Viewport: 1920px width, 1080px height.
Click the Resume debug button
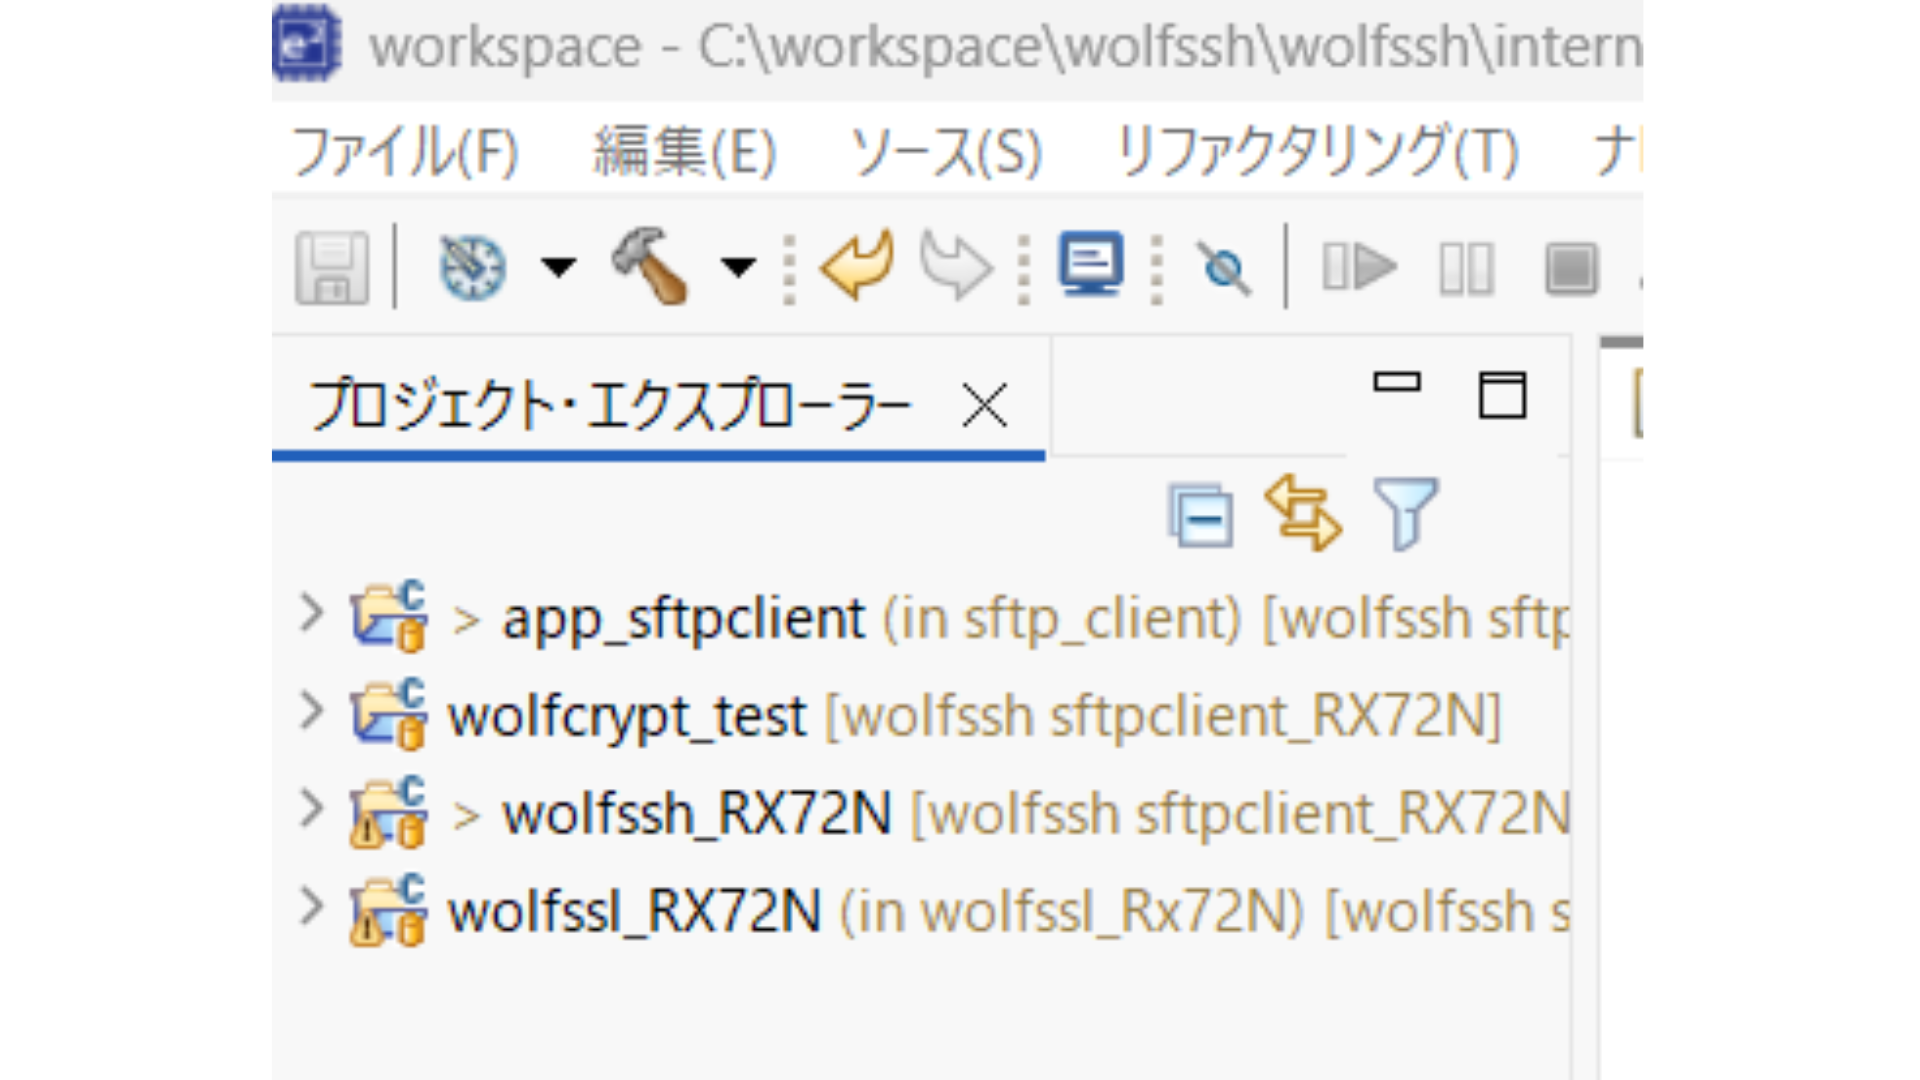pos(1359,267)
